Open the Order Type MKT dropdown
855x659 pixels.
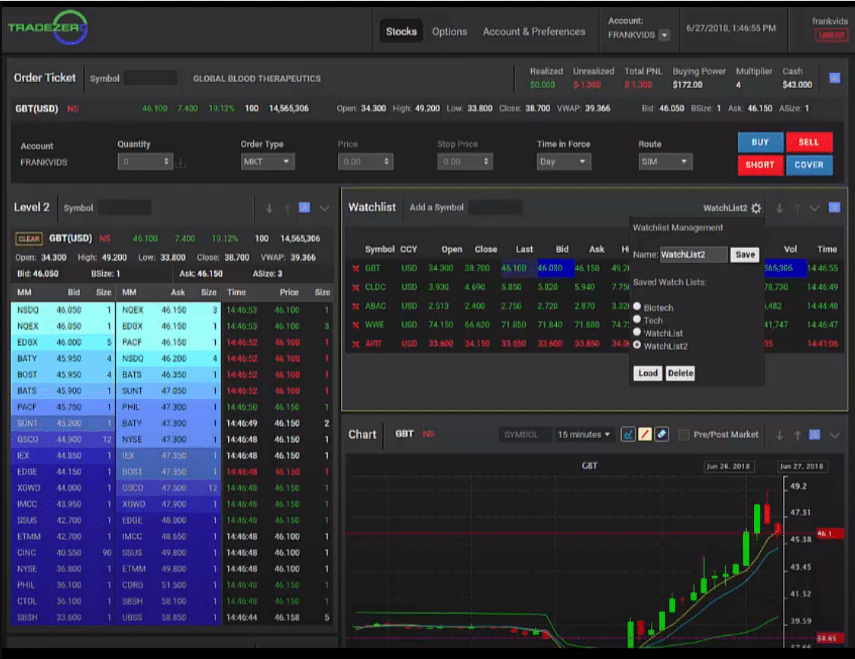[268, 162]
